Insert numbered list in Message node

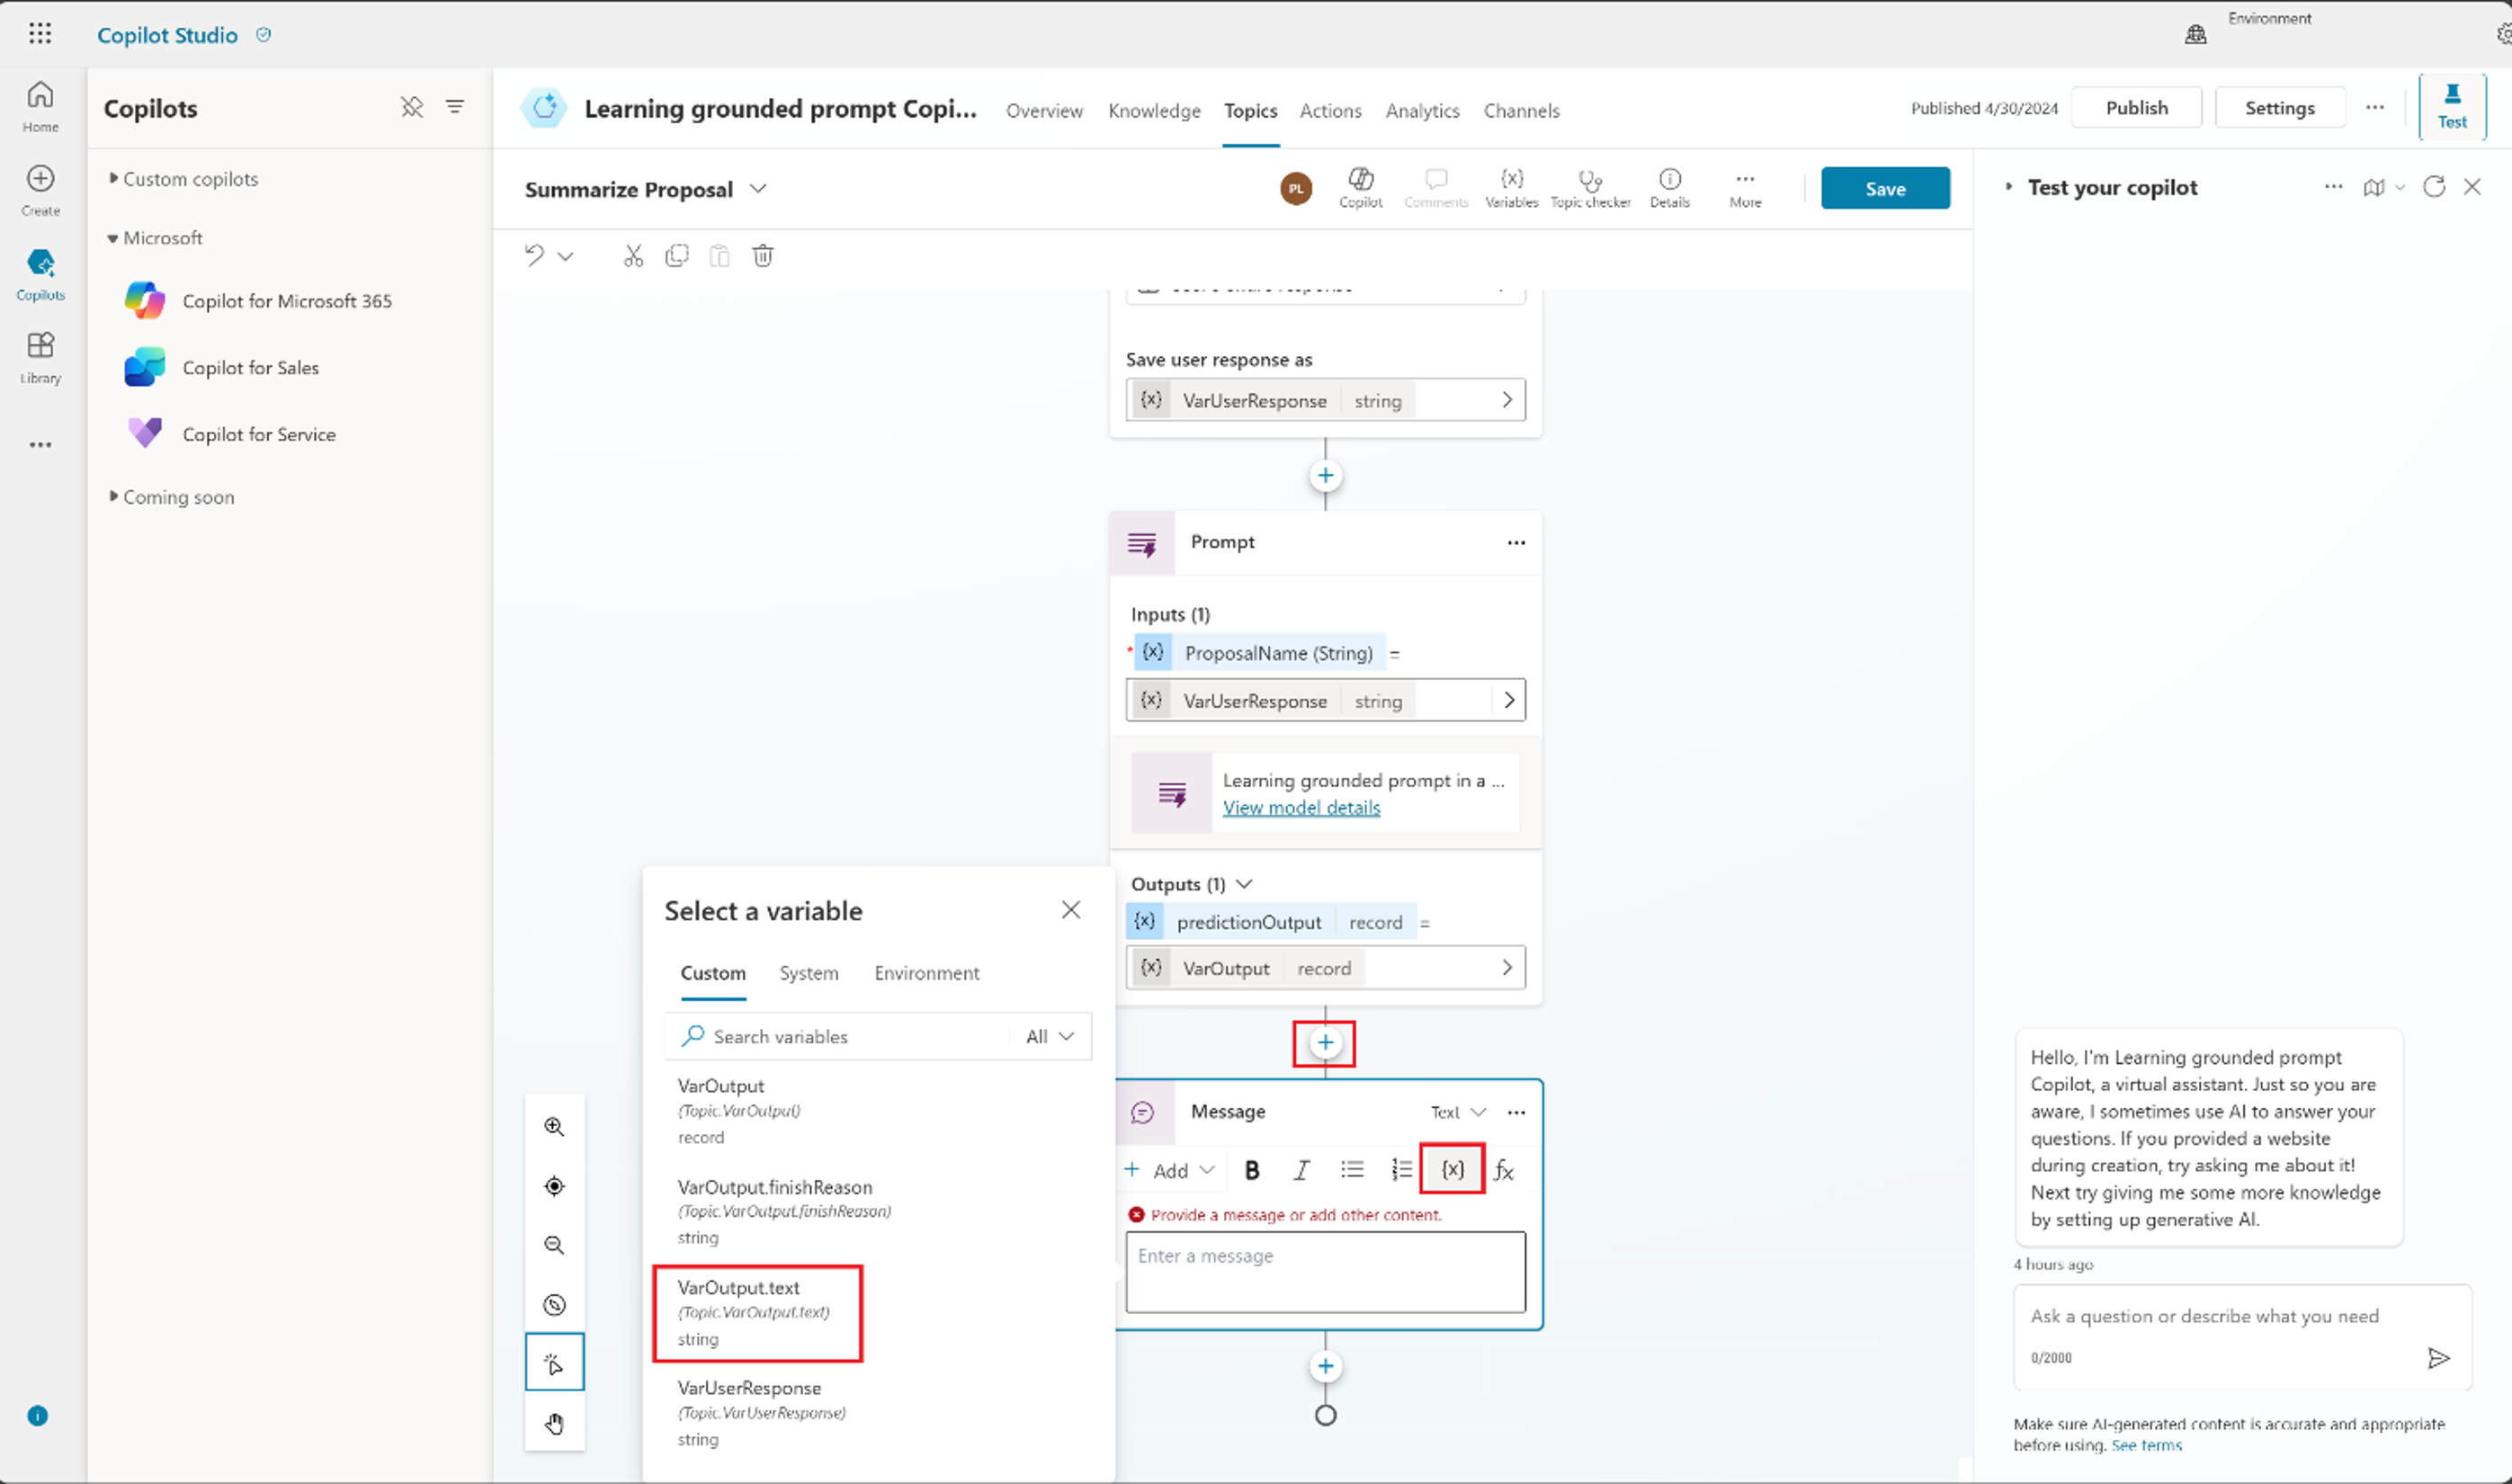[x=1401, y=1170]
